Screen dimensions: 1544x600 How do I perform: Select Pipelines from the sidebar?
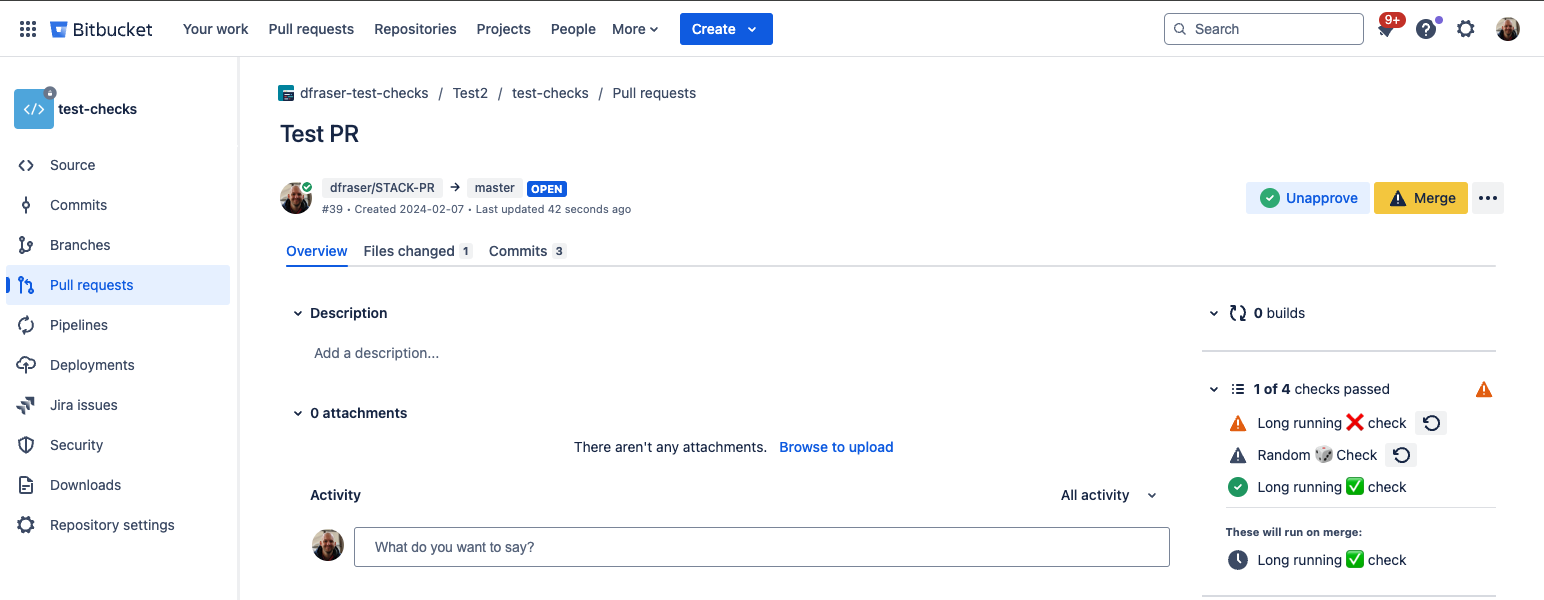coord(78,324)
